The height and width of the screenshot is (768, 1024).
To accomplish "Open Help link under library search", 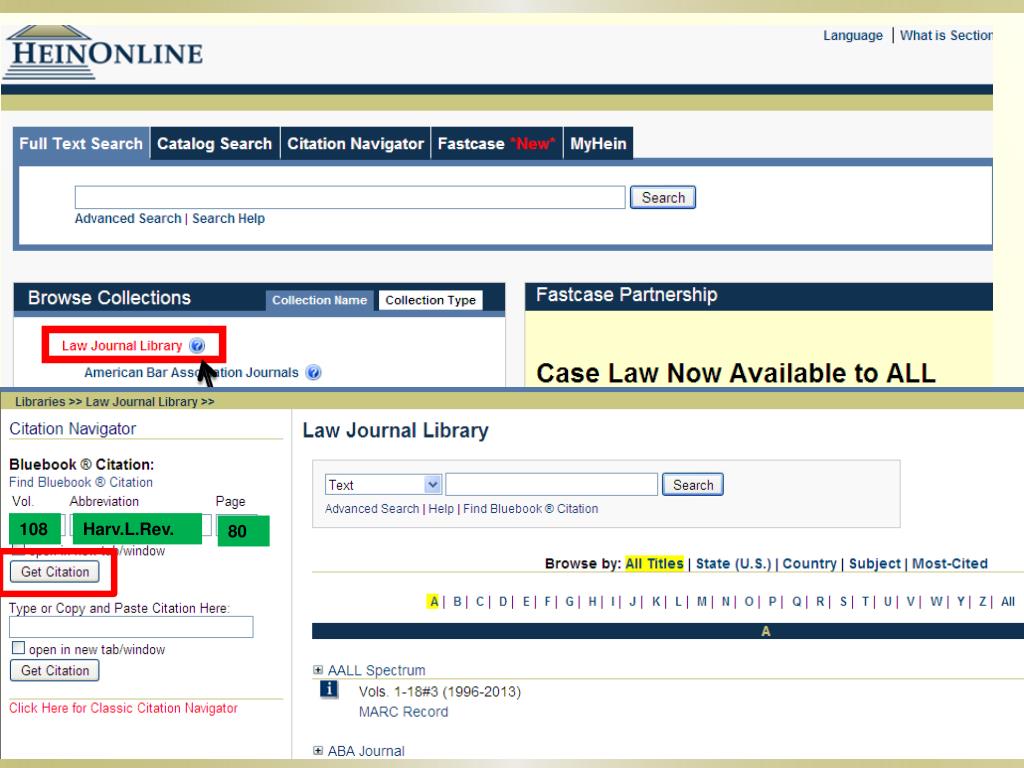I will (x=441, y=508).
